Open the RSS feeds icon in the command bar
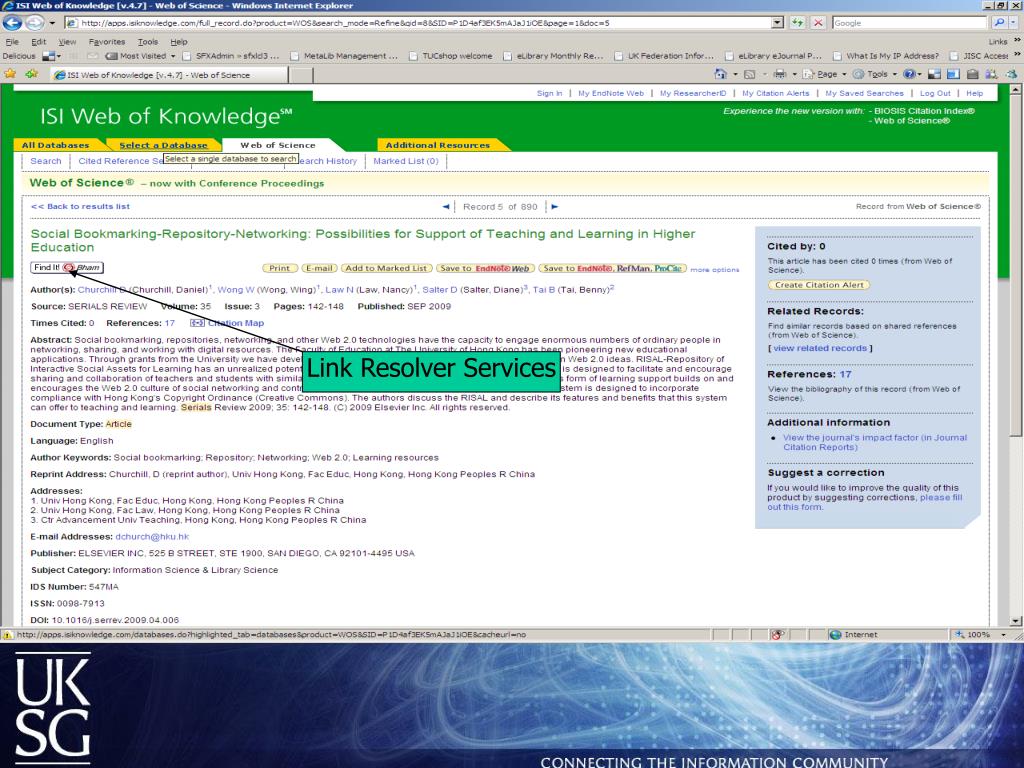Screen dimensions: 1024x768 click(x=750, y=74)
